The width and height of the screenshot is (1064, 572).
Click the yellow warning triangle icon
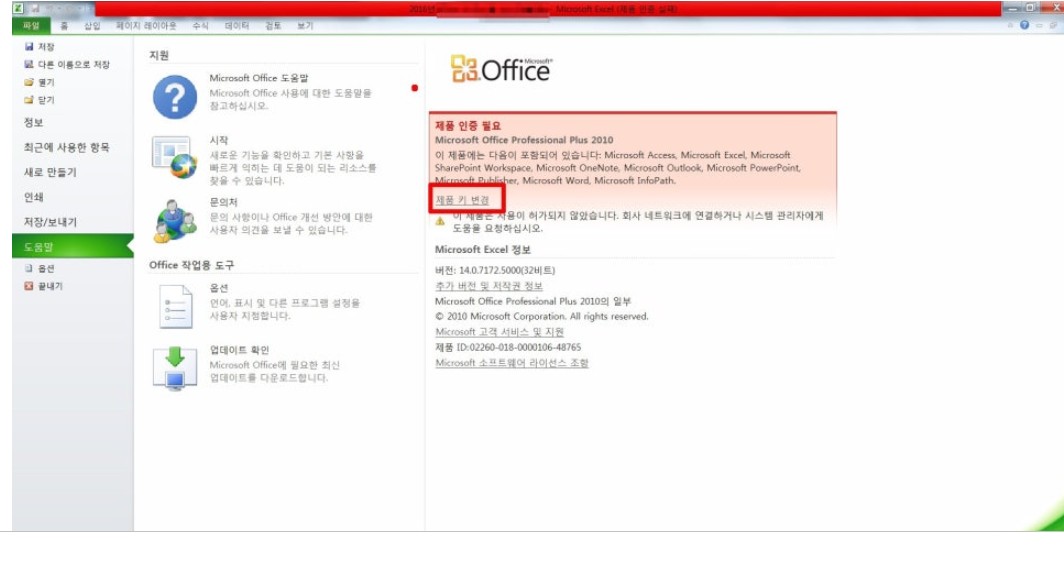pyautogui.click(x=440, y=221)
